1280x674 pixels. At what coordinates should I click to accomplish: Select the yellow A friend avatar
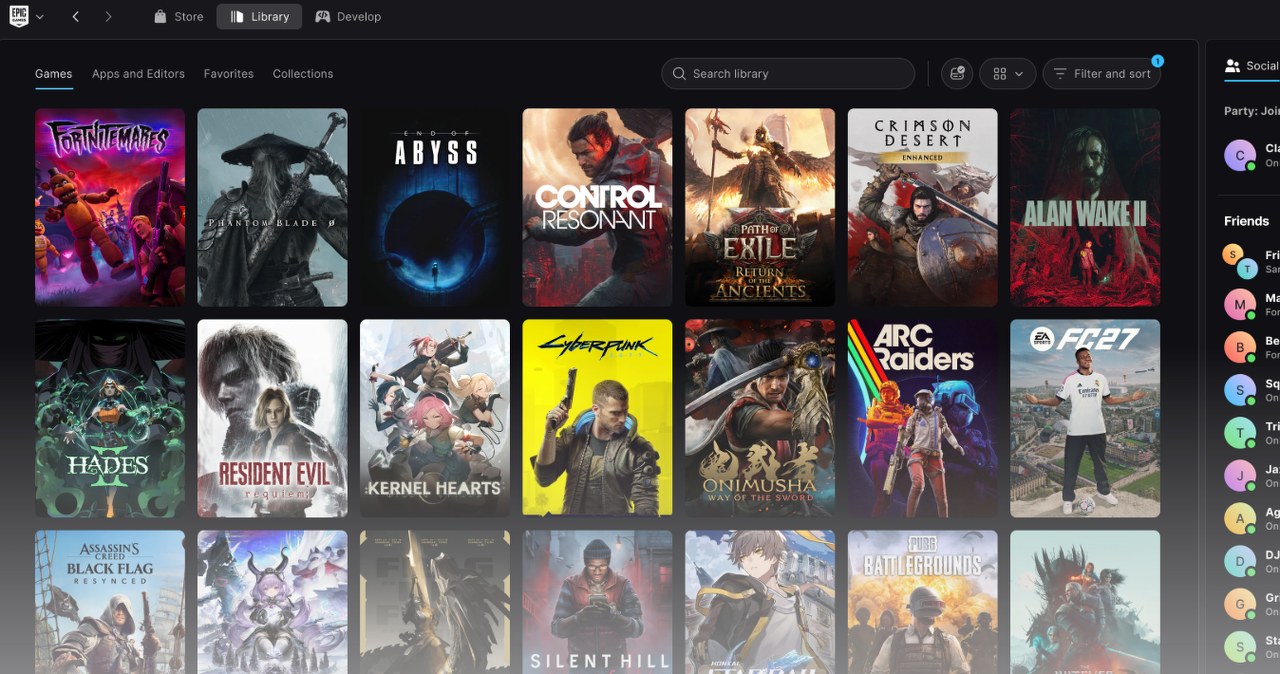click(x=1241, y=519)
